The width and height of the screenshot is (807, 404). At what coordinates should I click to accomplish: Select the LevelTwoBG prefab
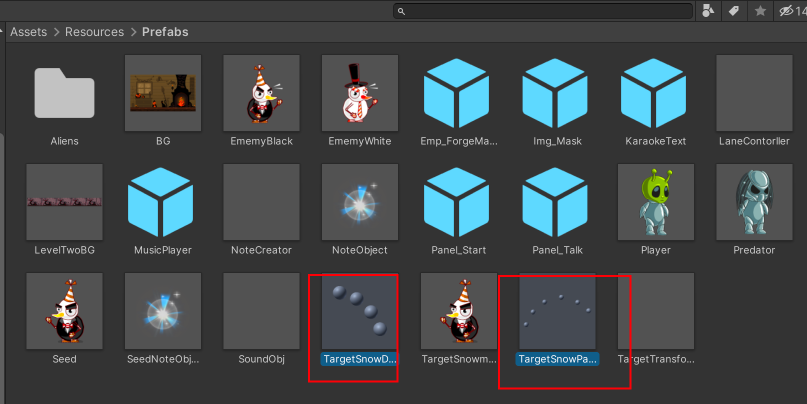click(64, 202)
